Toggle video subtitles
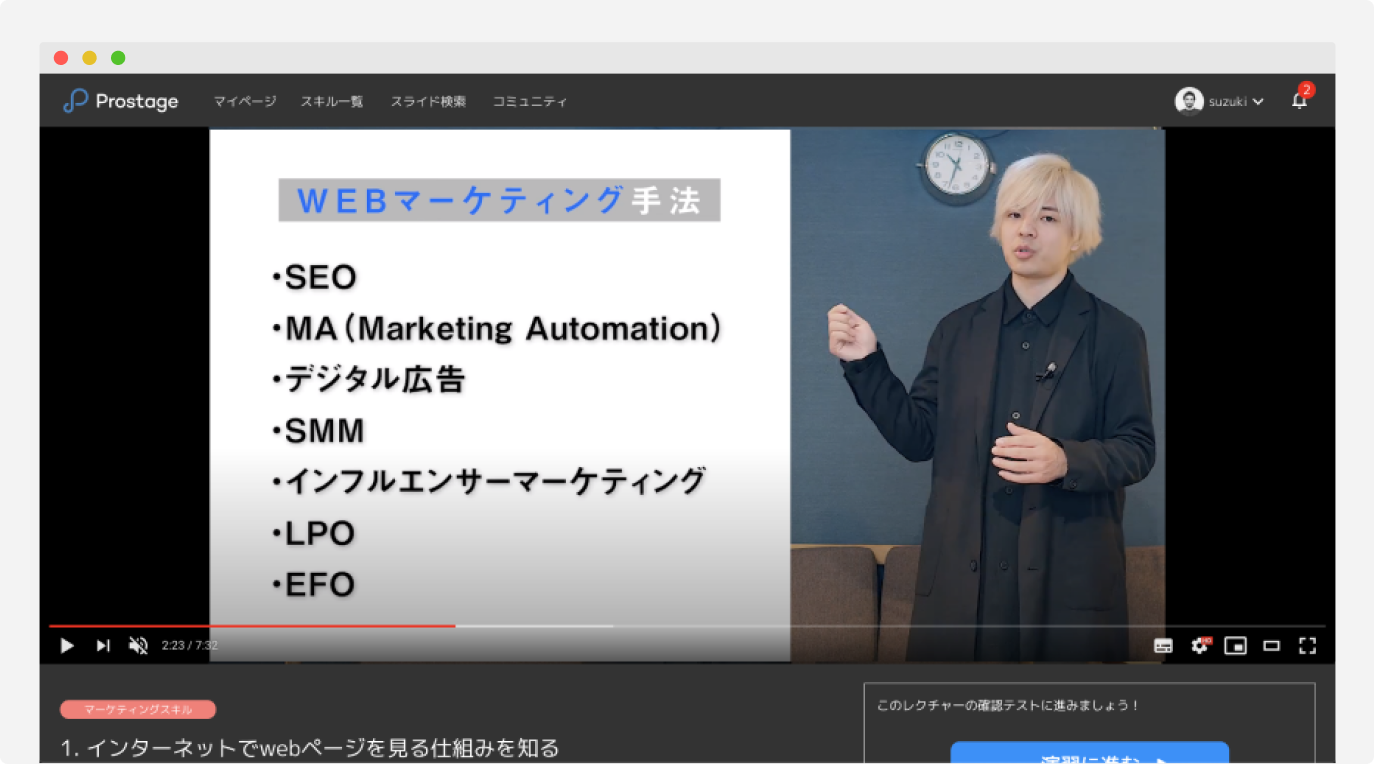This screenshot has width=1374, height=764. click(1163, 646)
